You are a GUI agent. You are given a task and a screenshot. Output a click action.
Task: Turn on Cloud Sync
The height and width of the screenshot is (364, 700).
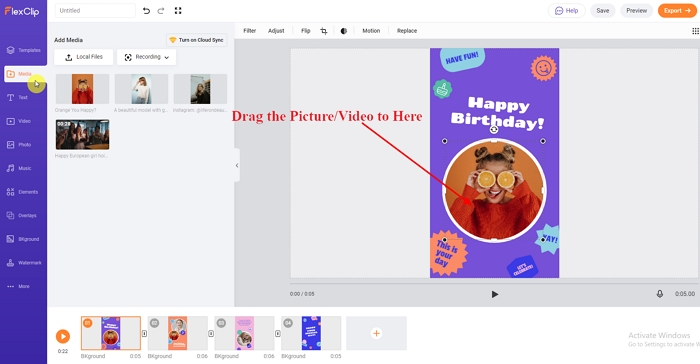tap(197, 40)
